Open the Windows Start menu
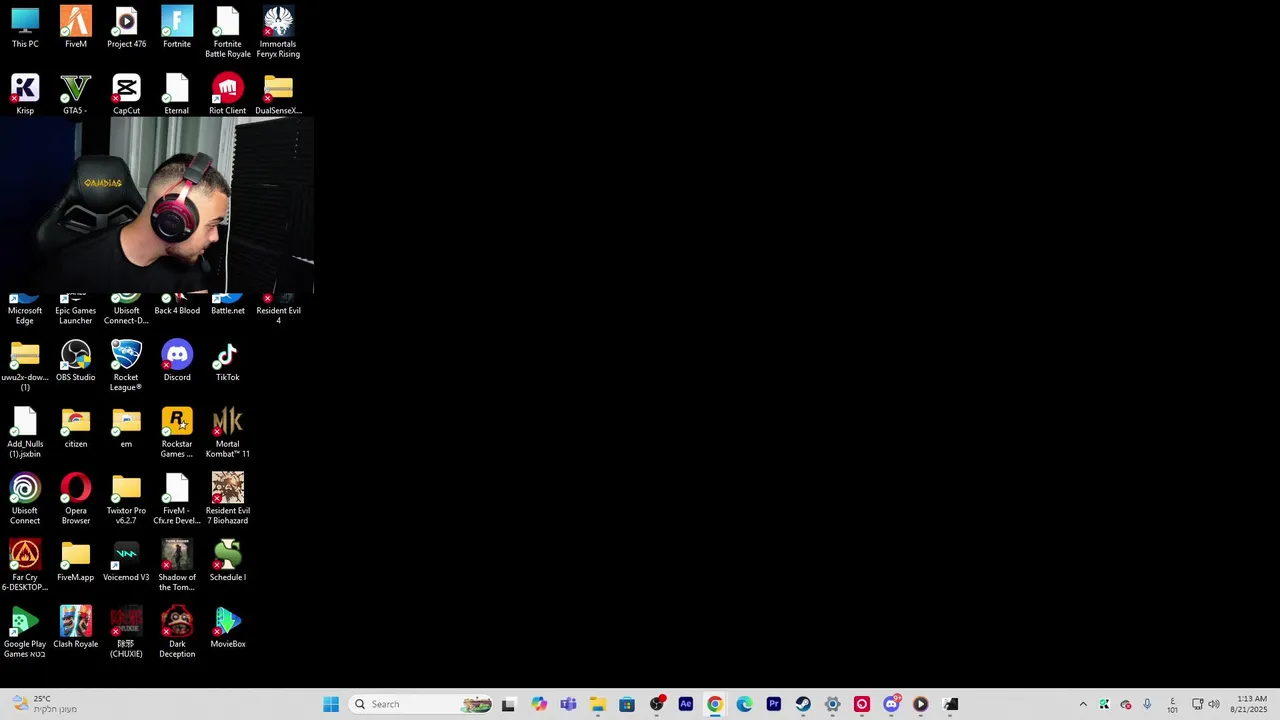The image size is (1280, 720). click(331, 704)
